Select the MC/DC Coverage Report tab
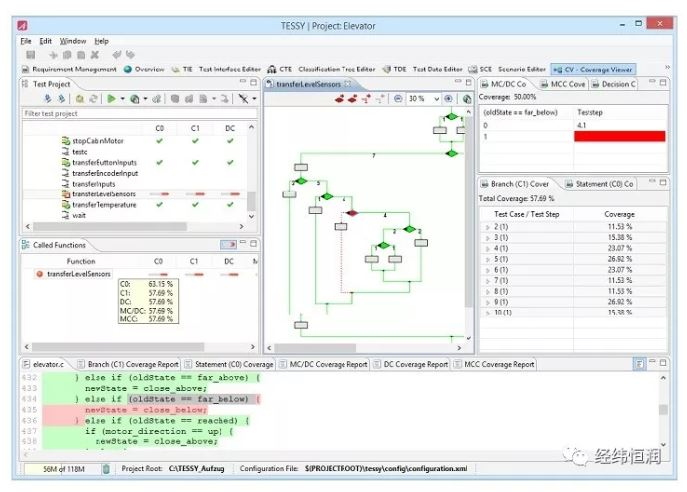This screenshot has width=687, height=492. [323, 365]
